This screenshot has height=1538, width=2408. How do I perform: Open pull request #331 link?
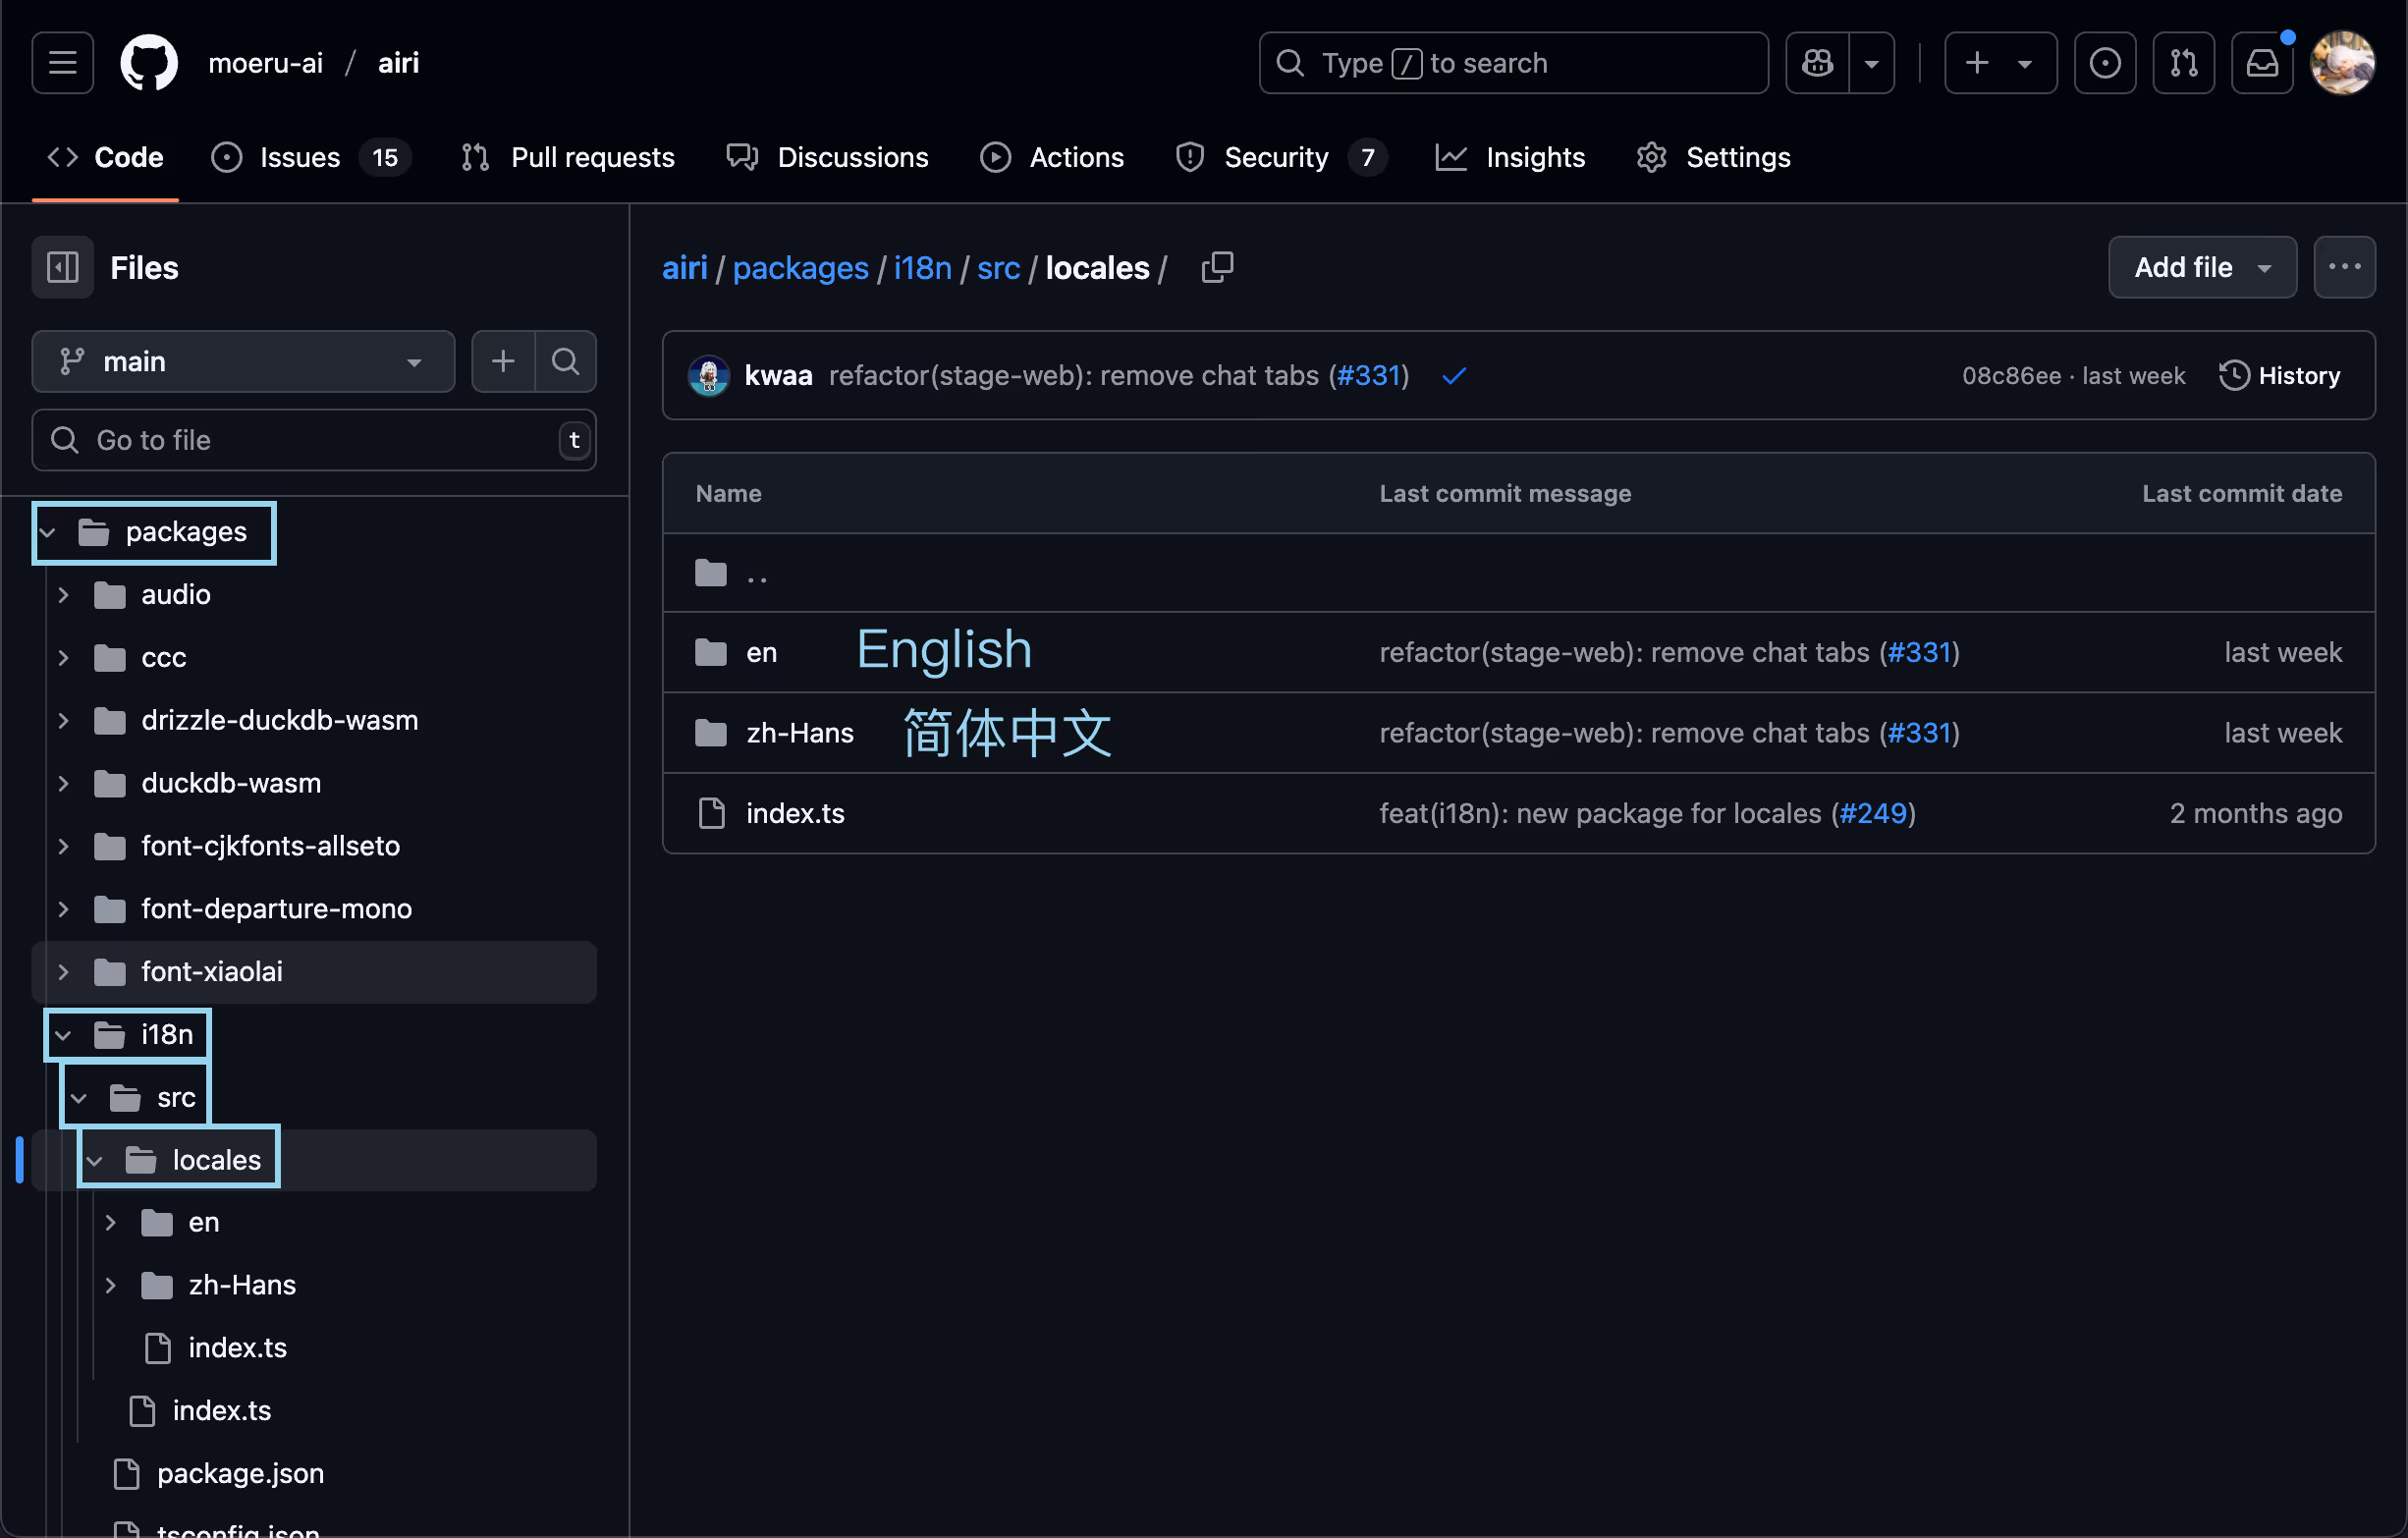coord(1368,375)
